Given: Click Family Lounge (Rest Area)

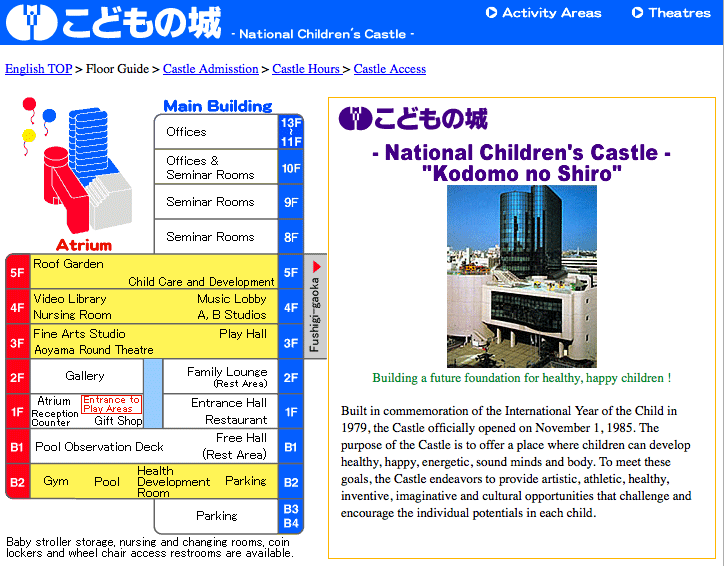Looking at the screenshot, I should [x=227, y=377].
